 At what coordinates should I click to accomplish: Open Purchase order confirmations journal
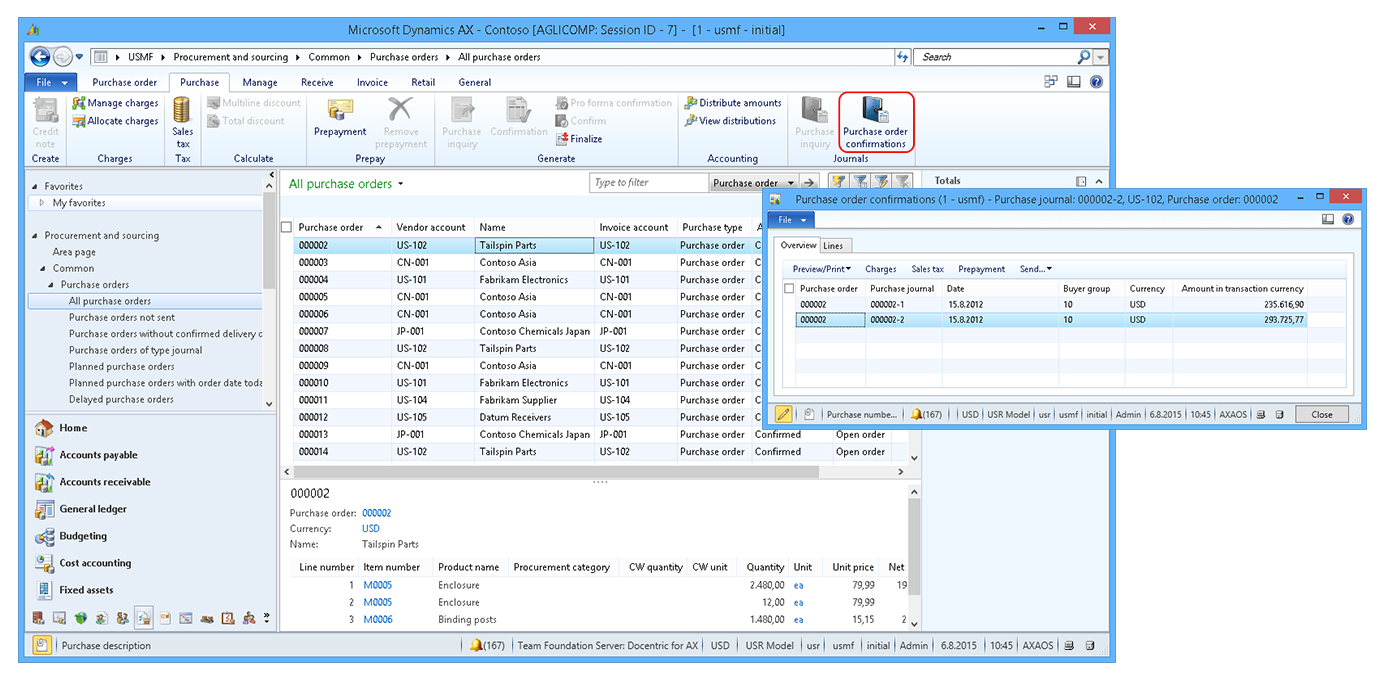(875, 123)
